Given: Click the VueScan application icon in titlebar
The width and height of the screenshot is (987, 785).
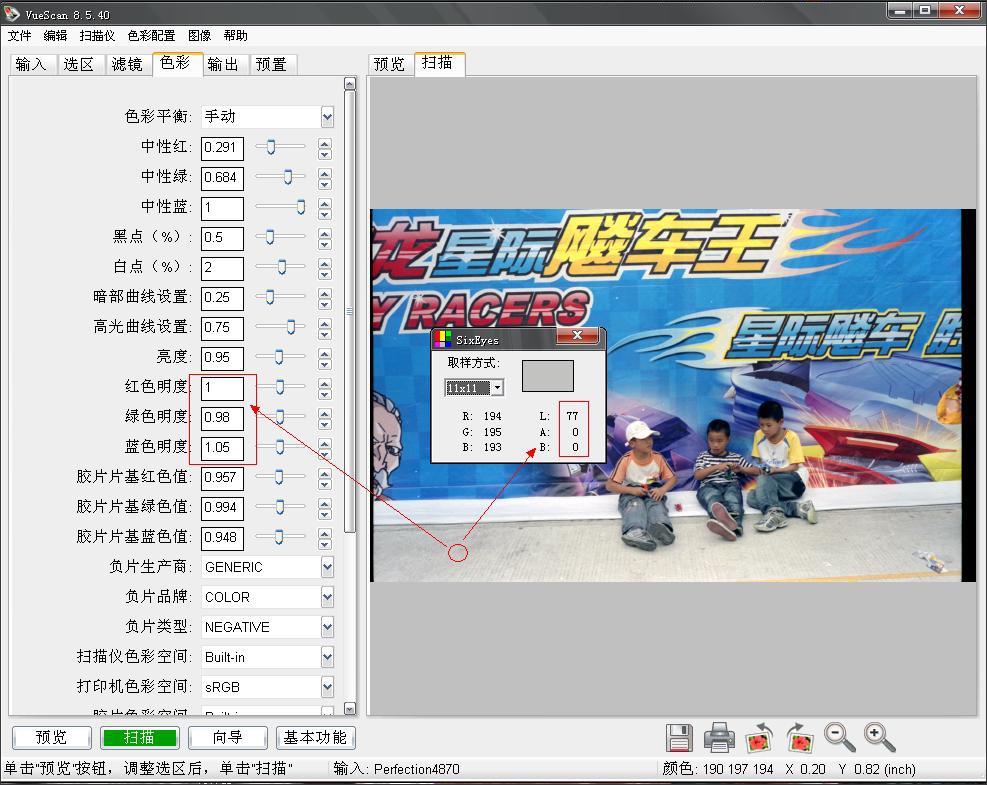Looking at the screenshot, I should coord(10,10).
